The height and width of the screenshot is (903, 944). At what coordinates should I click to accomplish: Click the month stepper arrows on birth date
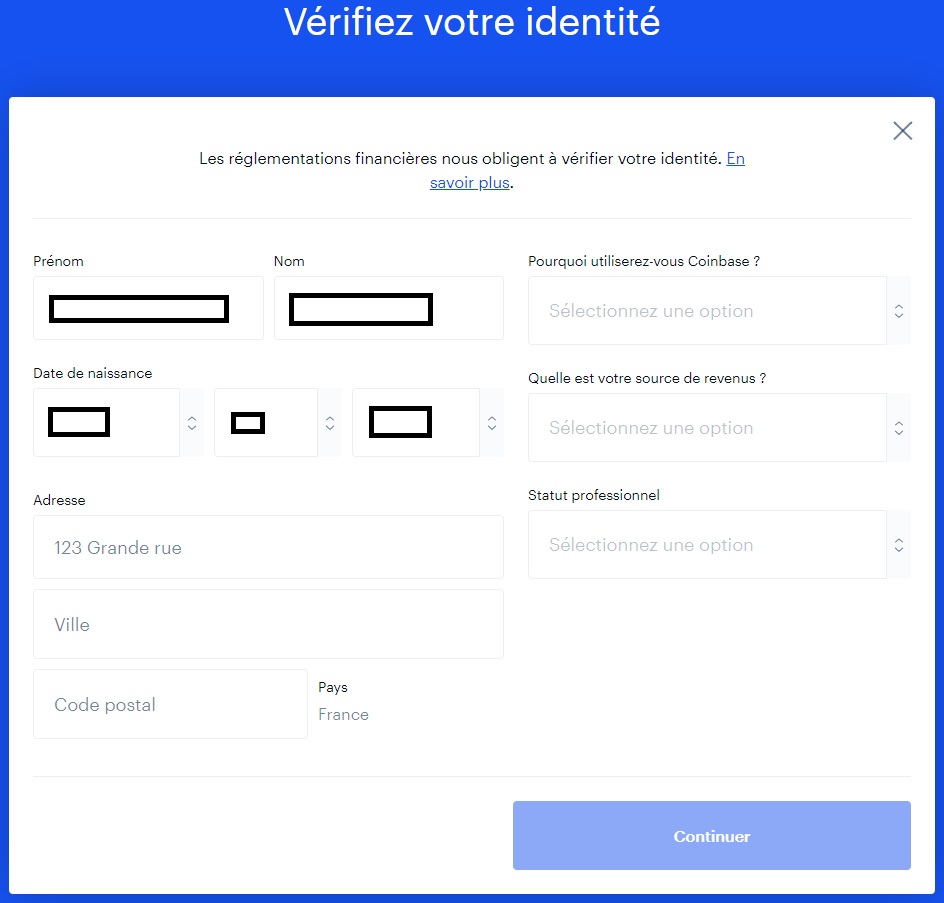pyautogui.click(x=329, y=422)
